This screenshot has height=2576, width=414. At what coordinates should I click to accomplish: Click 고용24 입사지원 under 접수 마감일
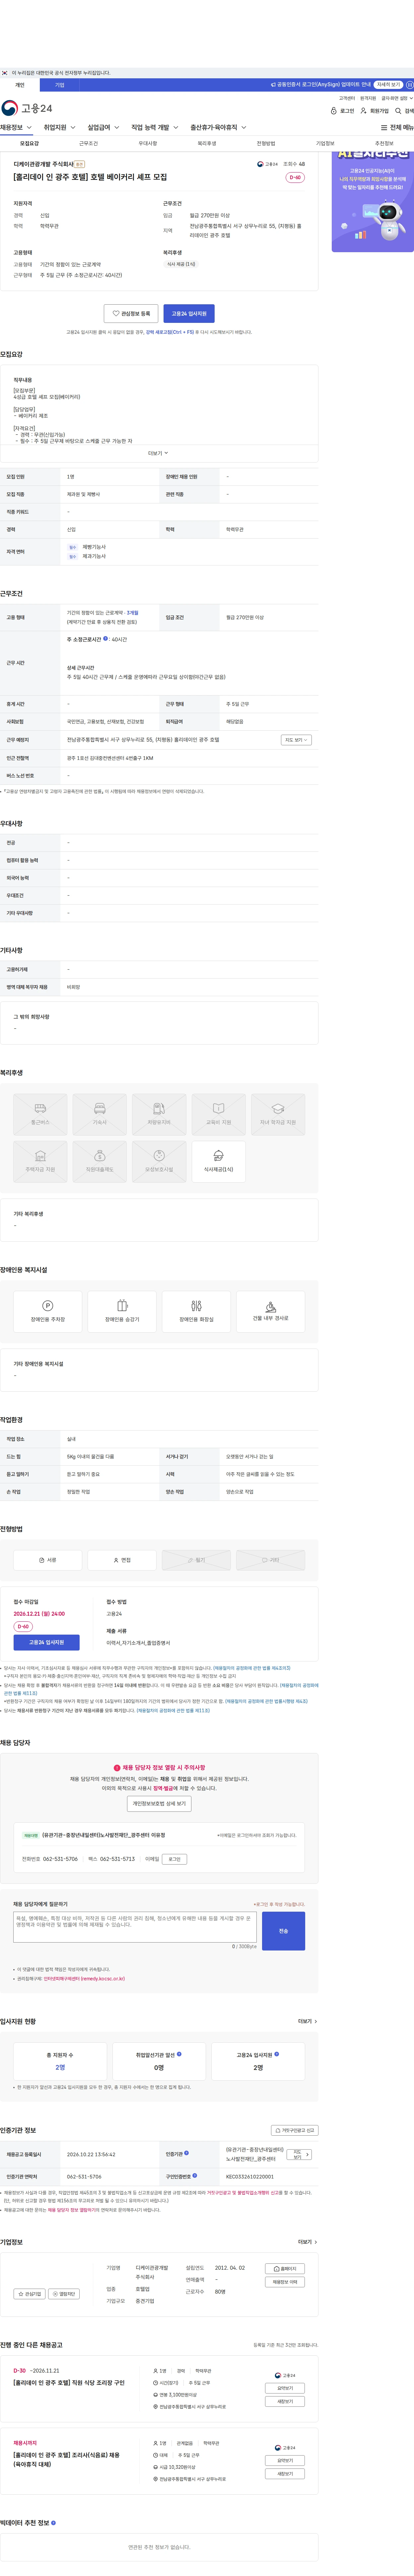[46, 1642]
